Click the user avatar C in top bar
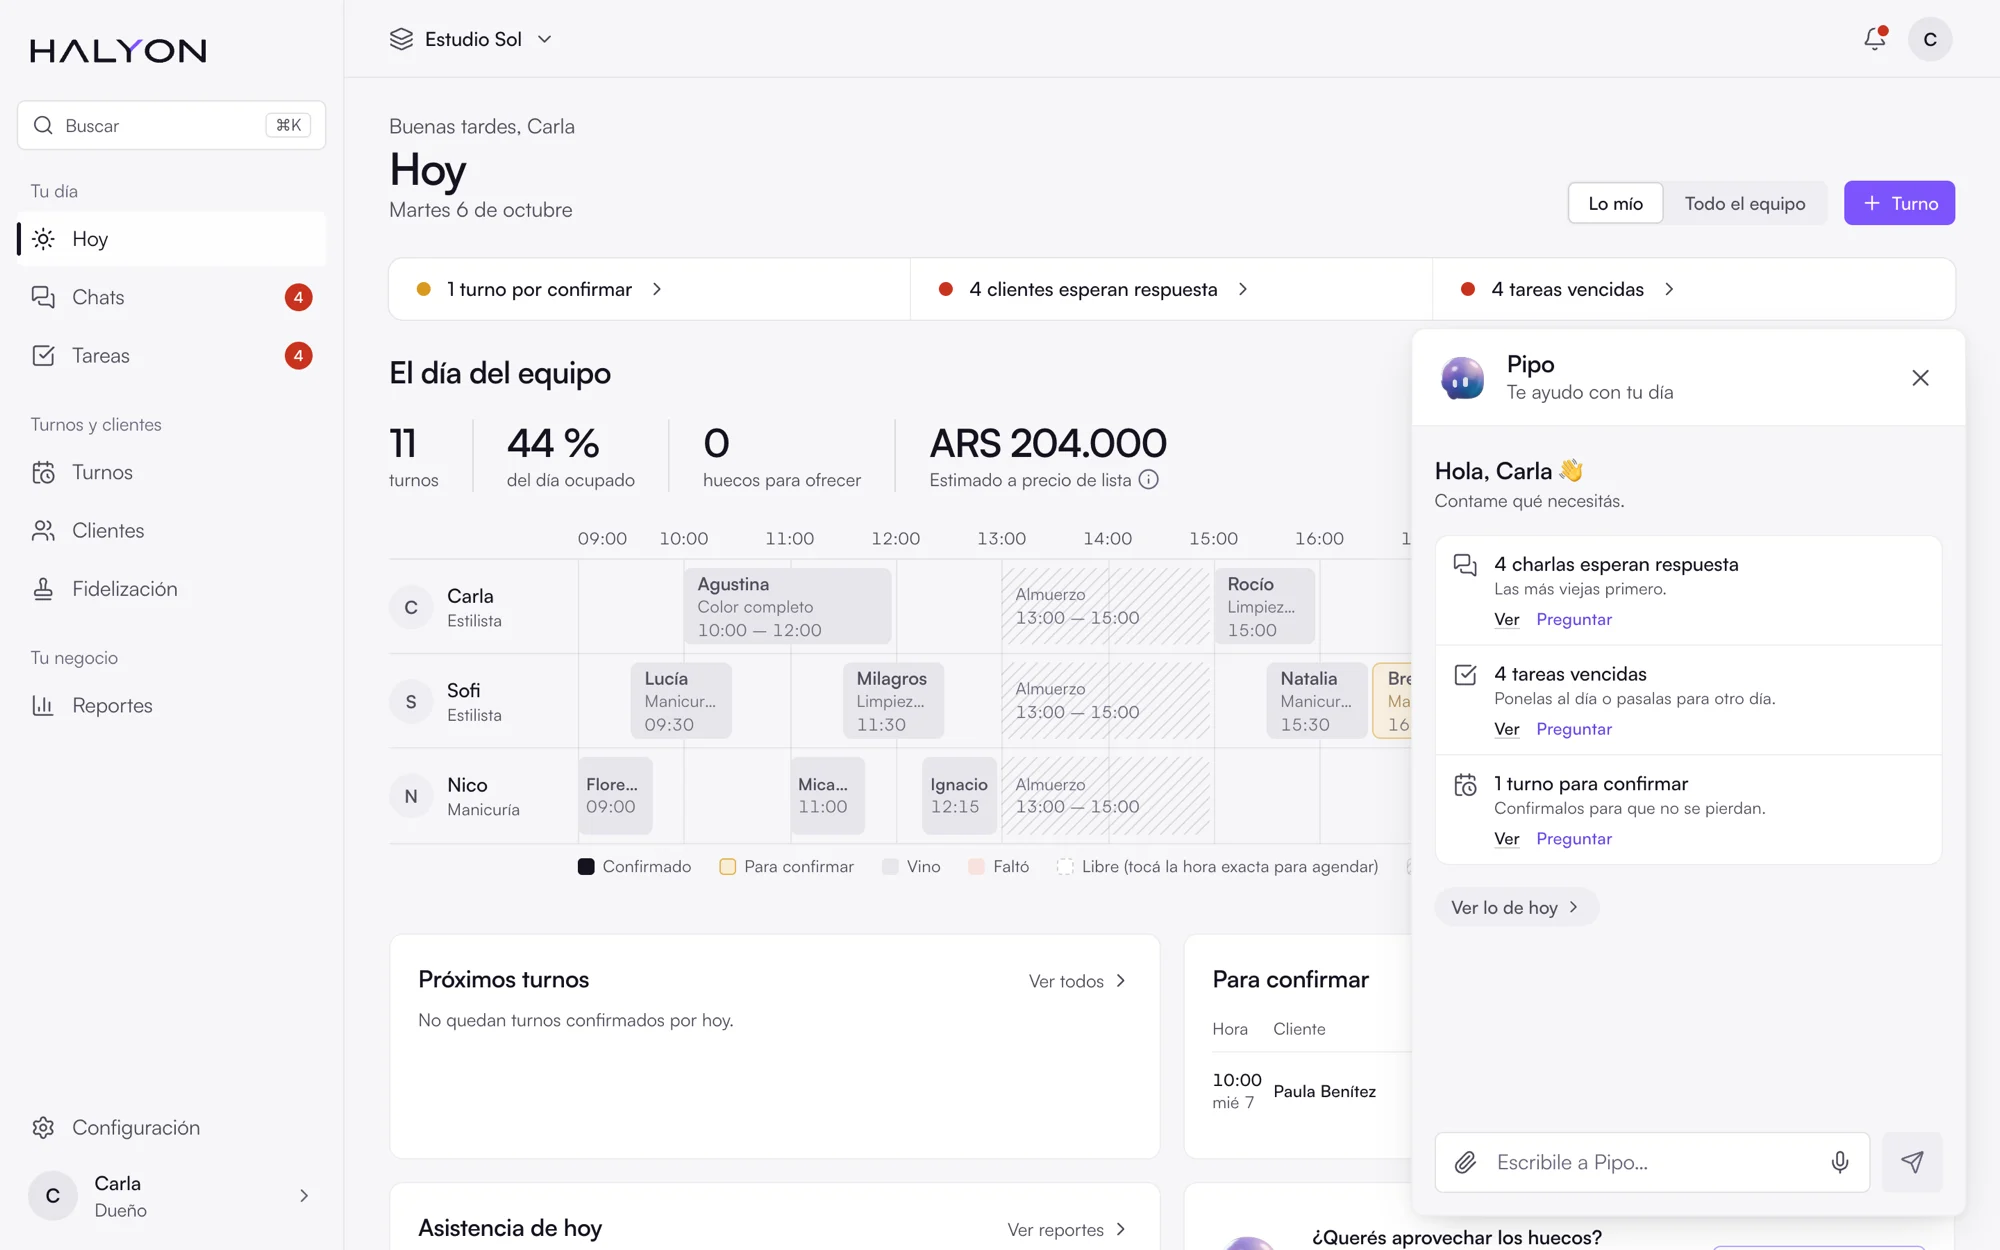 point(1930,39)
